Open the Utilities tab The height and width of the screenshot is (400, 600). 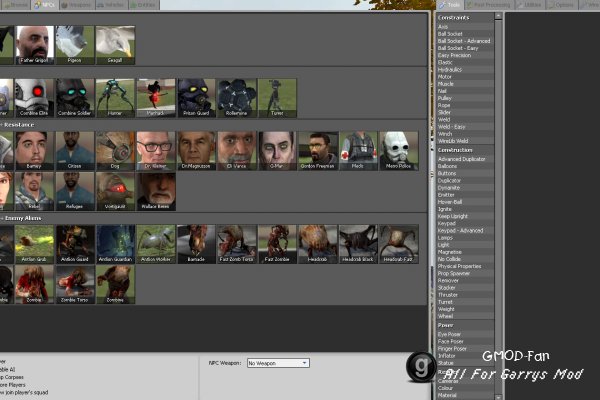530,5
